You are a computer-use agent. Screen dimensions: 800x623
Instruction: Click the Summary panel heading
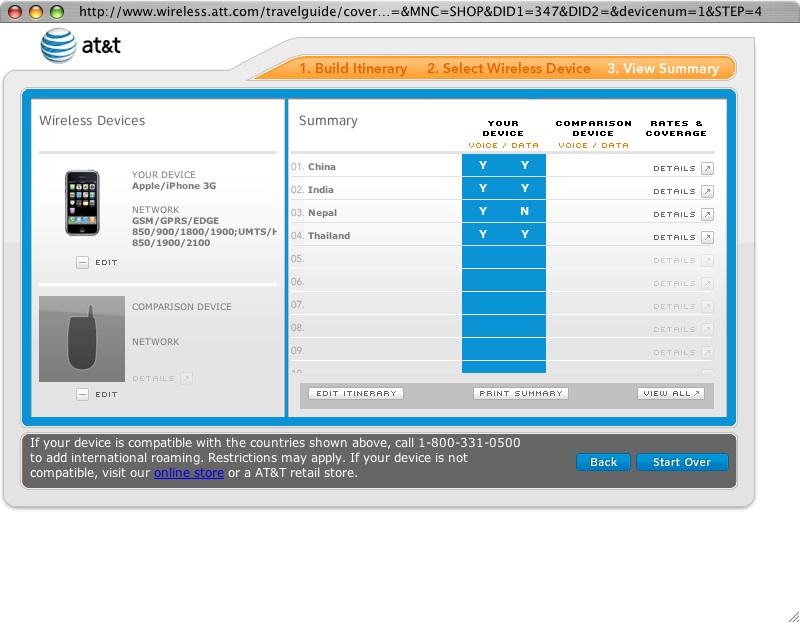[x=328, y=120]
